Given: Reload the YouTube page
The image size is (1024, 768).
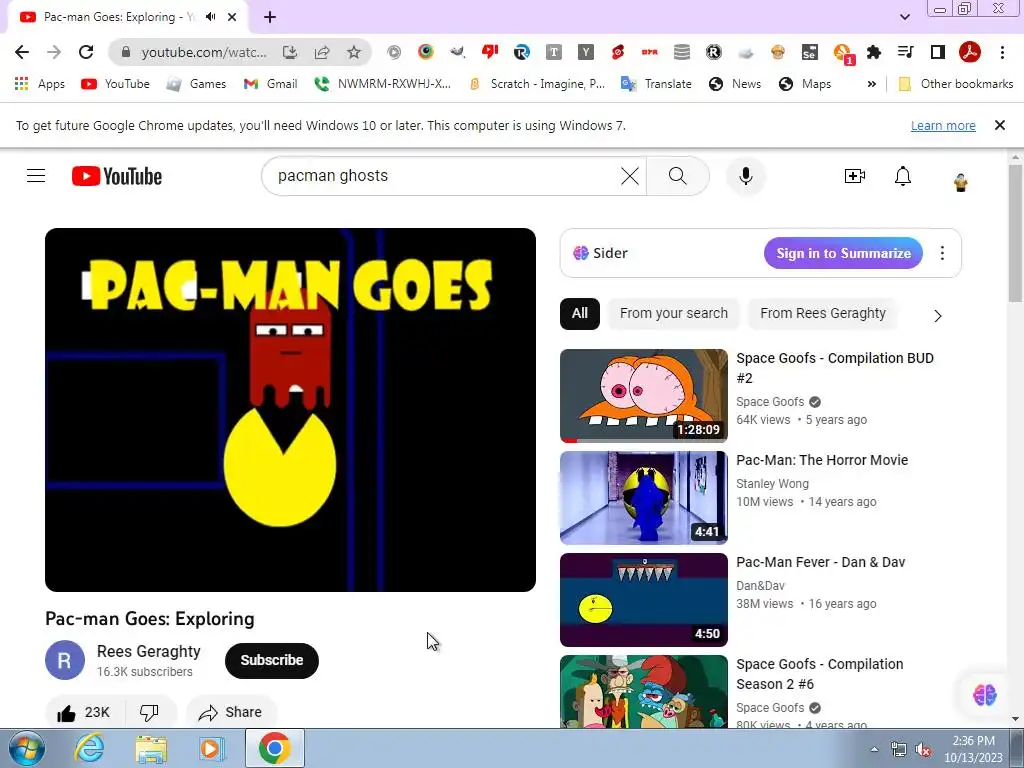Looking at the screenshot, I should point(86,52).
